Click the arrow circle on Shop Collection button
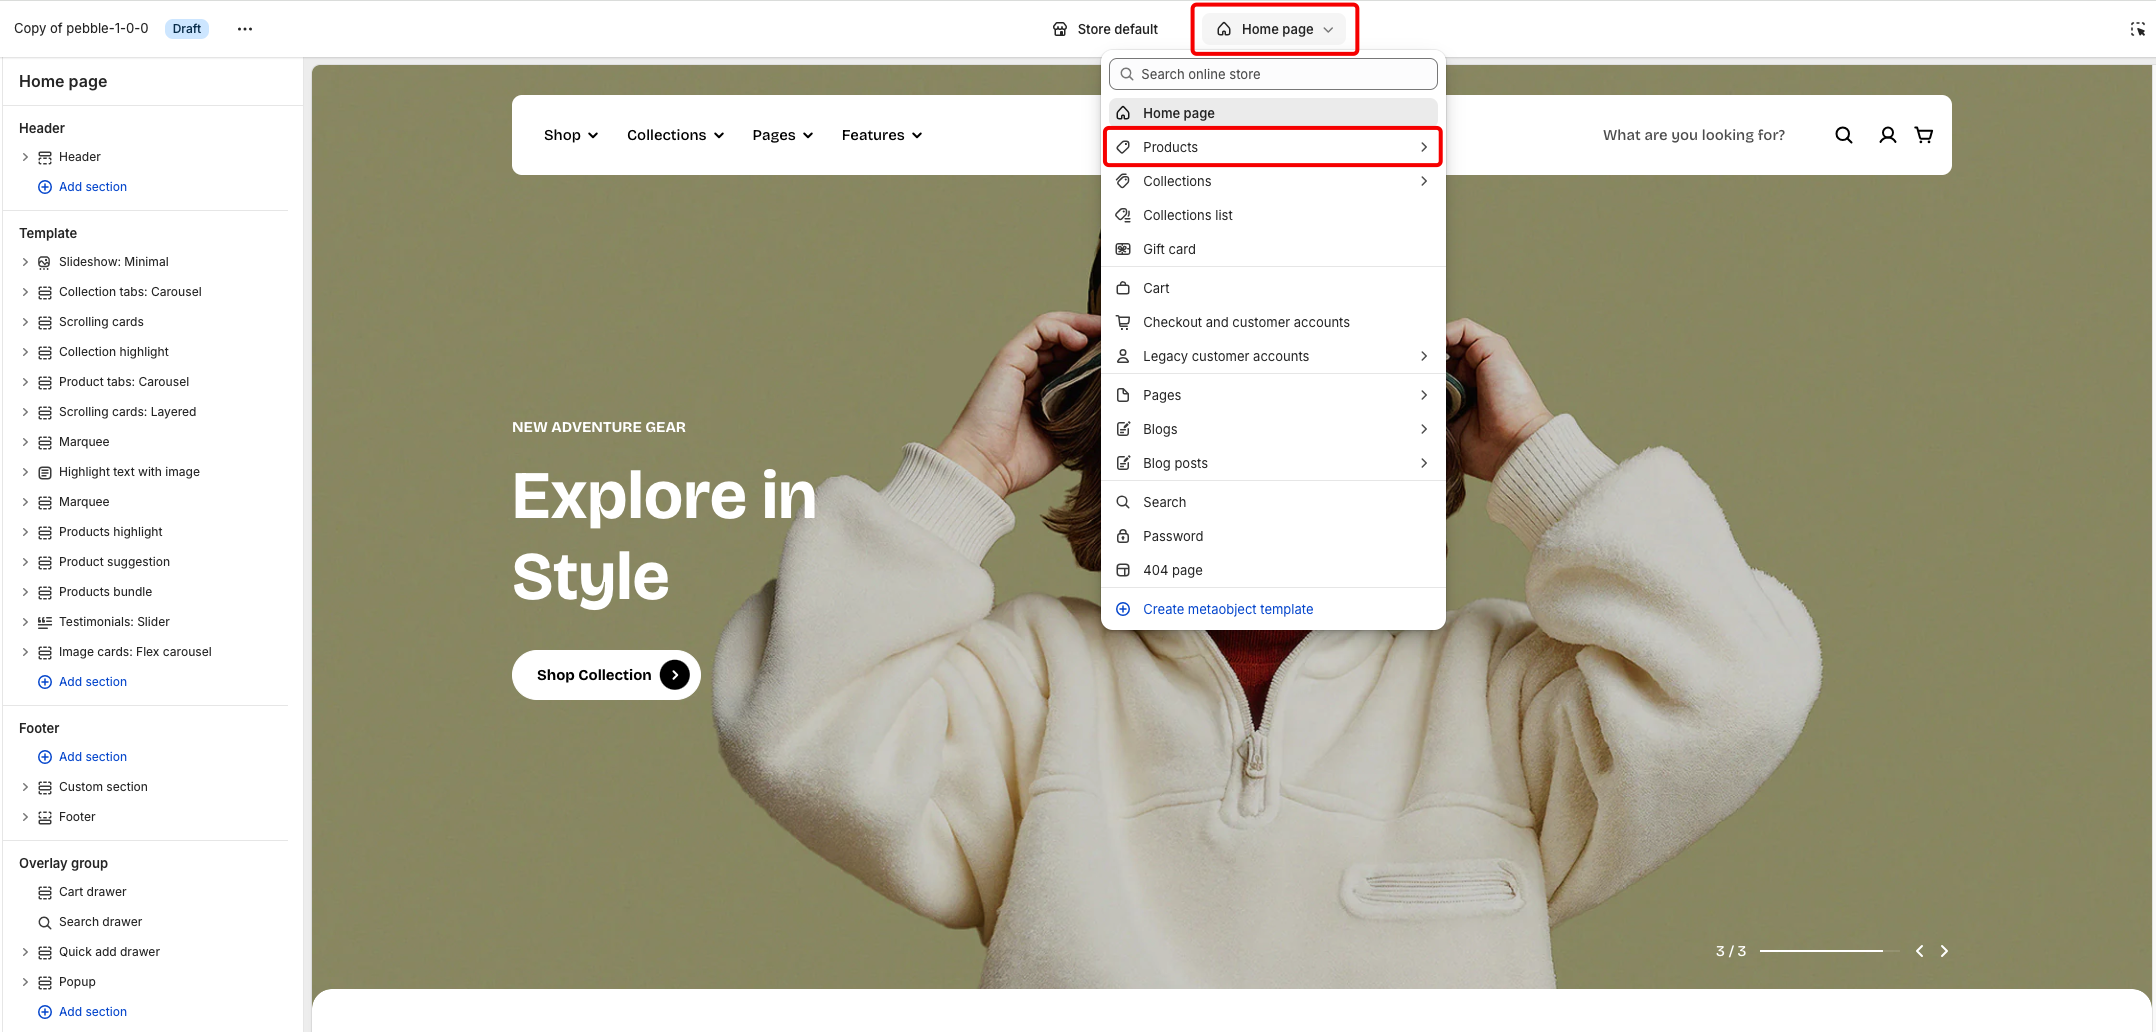The image size is (2156, 1032). coord(675,675)
